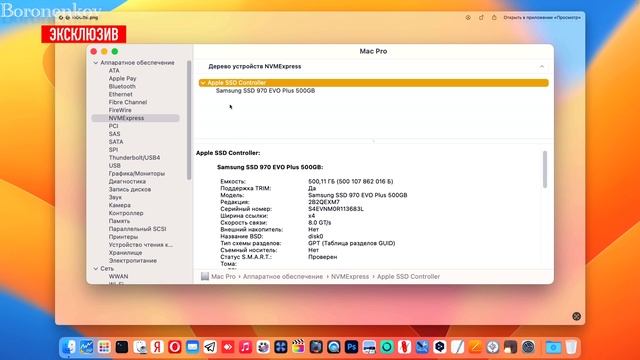
Task: Select SAS in the sidebar
Action: point(114,134)
